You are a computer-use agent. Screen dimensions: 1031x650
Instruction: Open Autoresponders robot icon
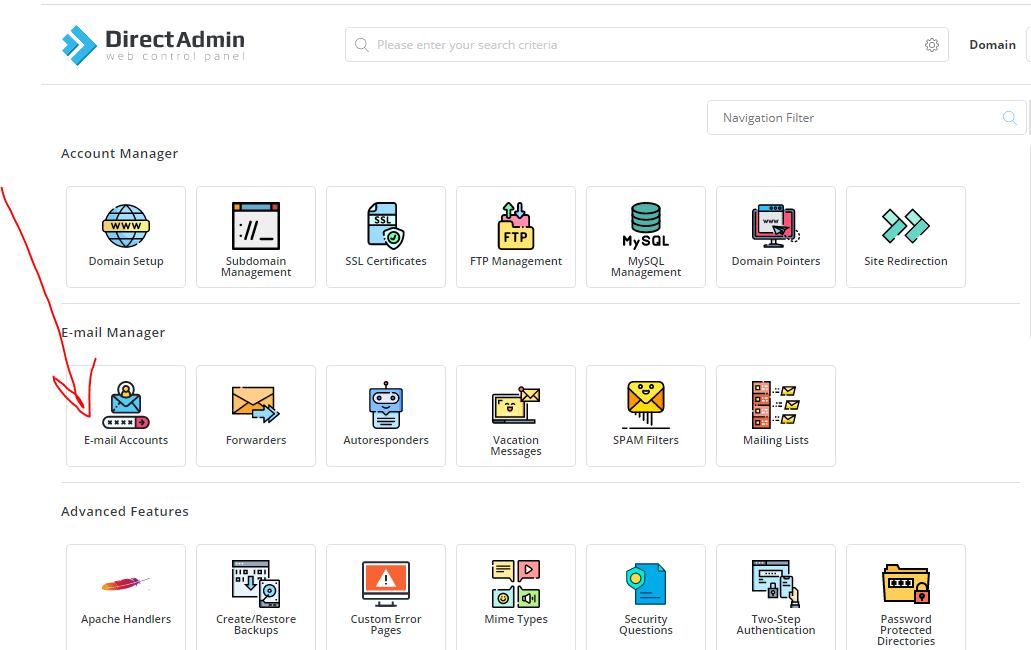(386, 406)
